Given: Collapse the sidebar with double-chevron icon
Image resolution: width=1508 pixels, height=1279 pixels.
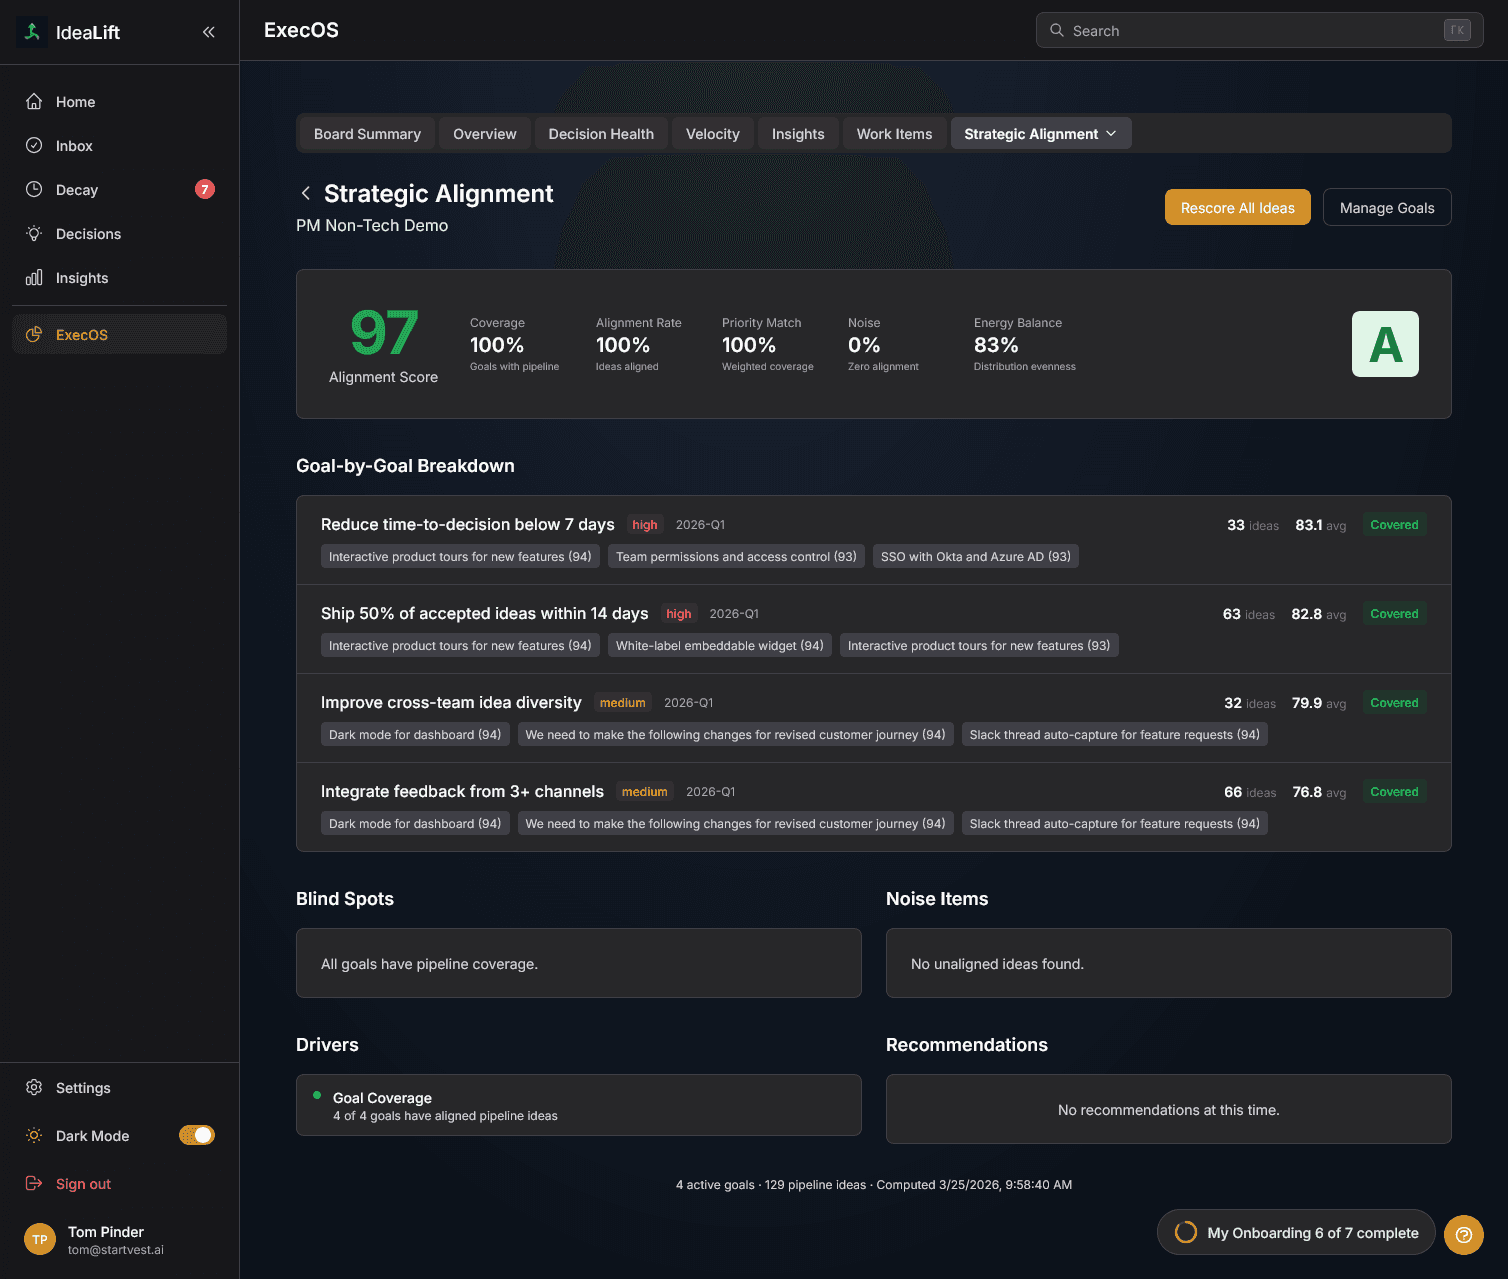Looking at the screenshot, I should pyautogui.click(x=209, y=32).
